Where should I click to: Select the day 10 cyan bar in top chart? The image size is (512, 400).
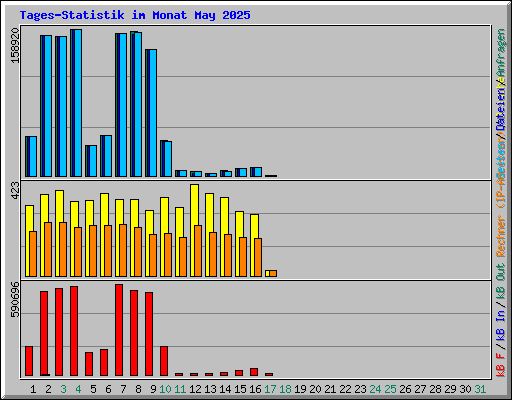pyautogui.click(x=168, y=159)
